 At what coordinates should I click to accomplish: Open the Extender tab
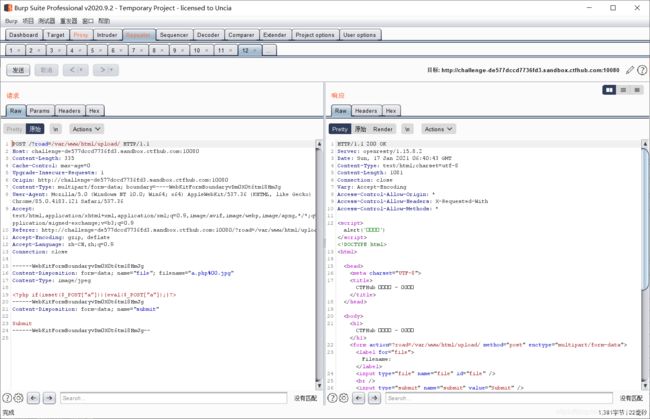(275, 35)
